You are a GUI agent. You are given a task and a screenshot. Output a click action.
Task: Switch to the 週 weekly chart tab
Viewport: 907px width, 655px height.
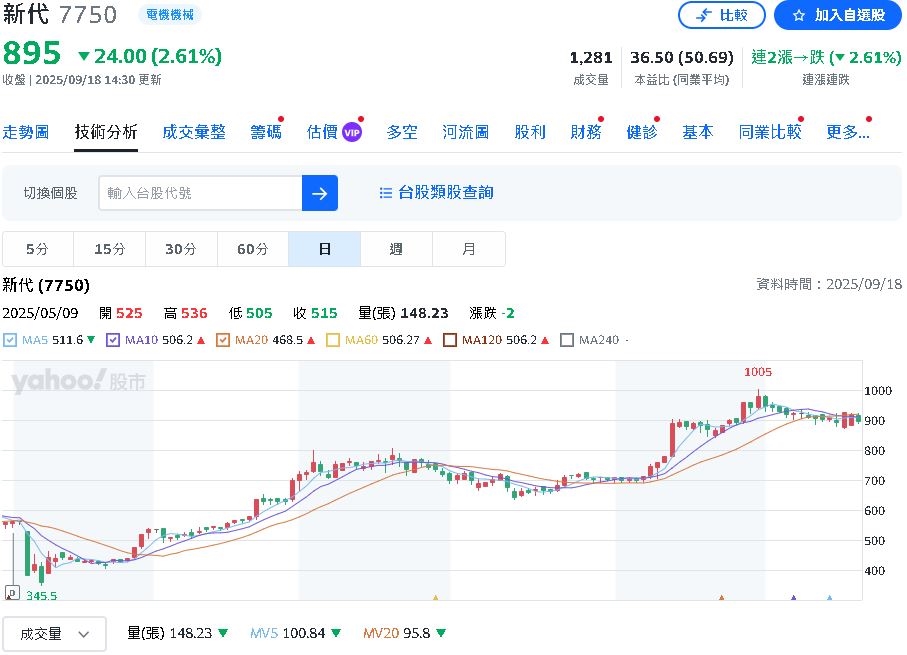396,248
